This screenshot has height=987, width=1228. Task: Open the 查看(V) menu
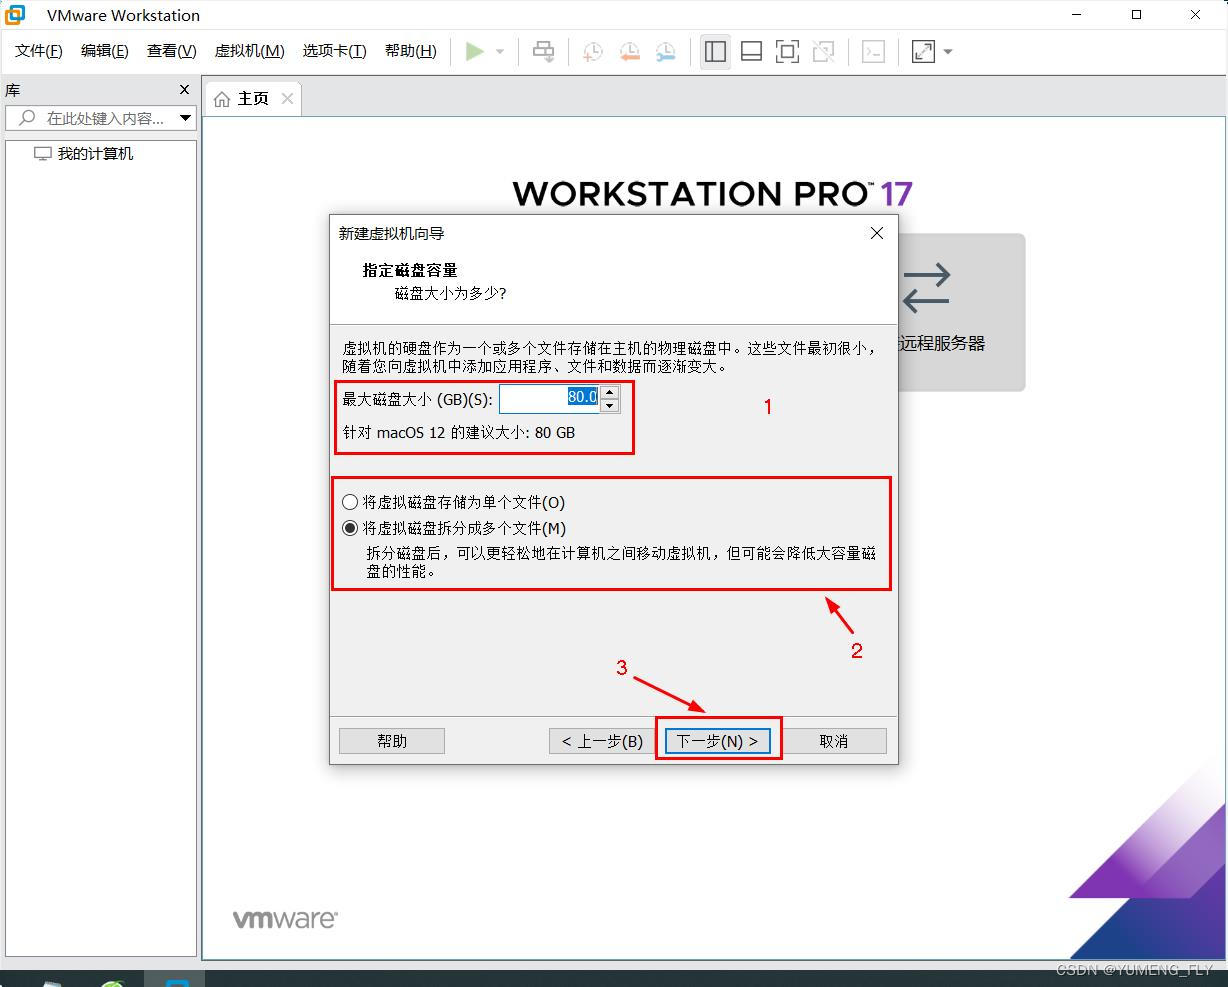point(172,51)
